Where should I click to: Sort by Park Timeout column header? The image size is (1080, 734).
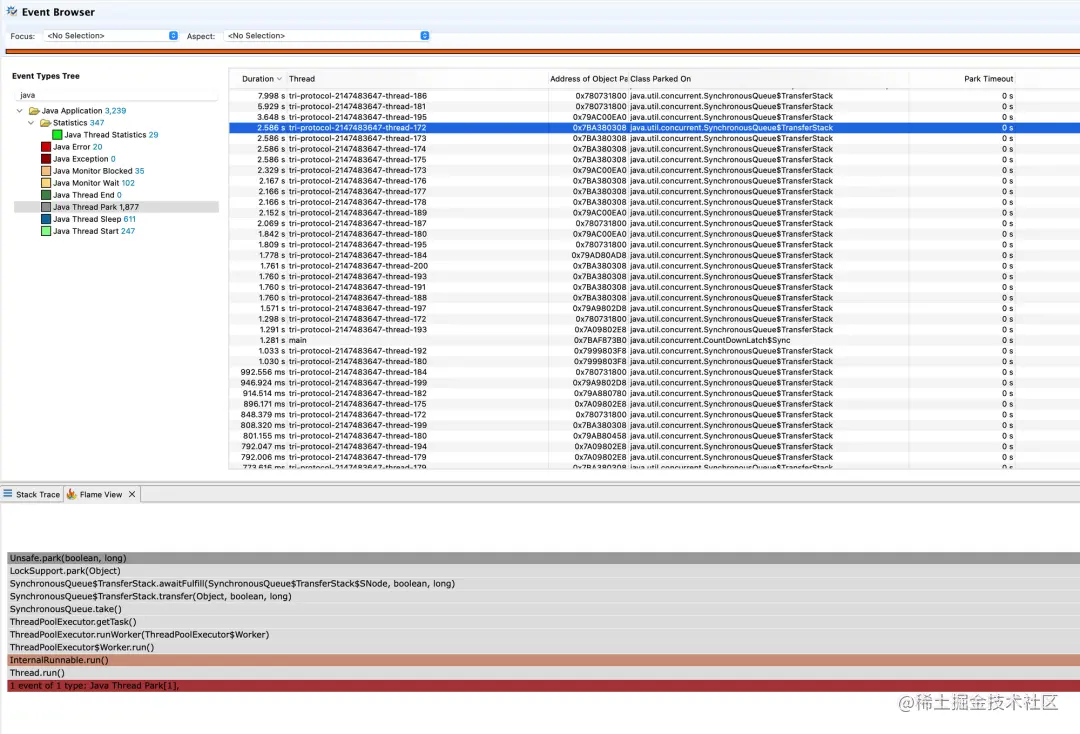click(x=962, y=79)
